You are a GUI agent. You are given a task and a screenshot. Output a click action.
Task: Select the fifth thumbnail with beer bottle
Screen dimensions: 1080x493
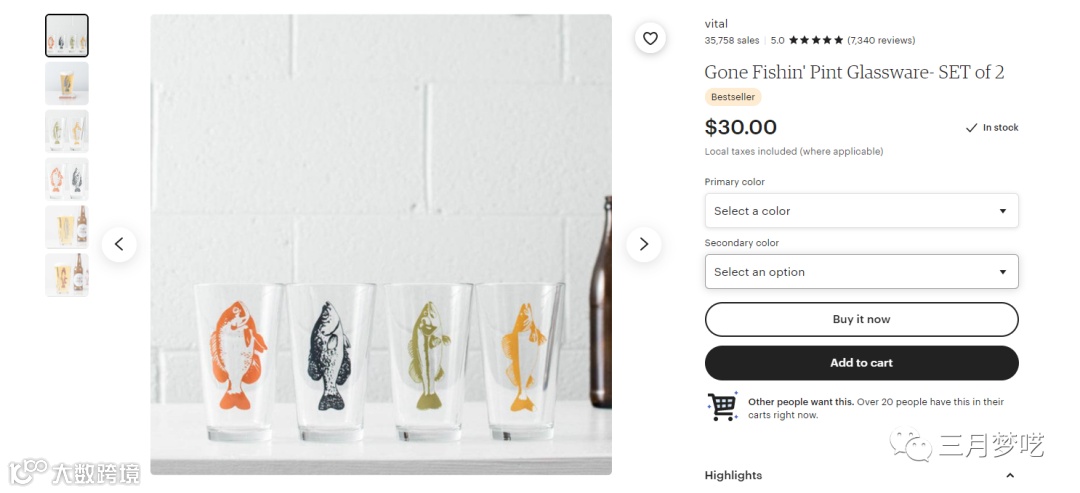[x=67, y=227]
